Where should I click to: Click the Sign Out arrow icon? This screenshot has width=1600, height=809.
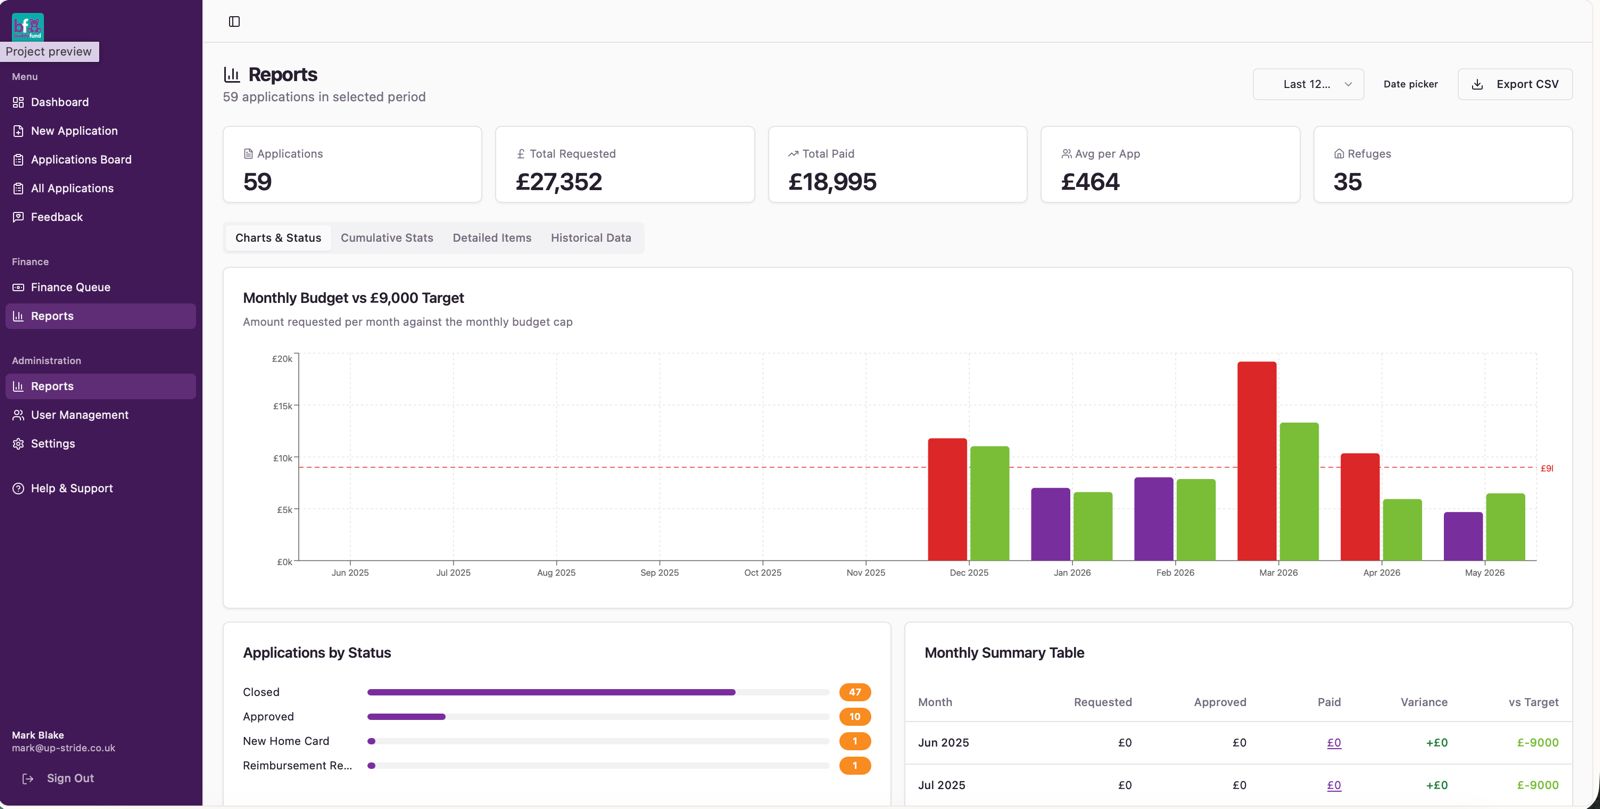[28, 778]
